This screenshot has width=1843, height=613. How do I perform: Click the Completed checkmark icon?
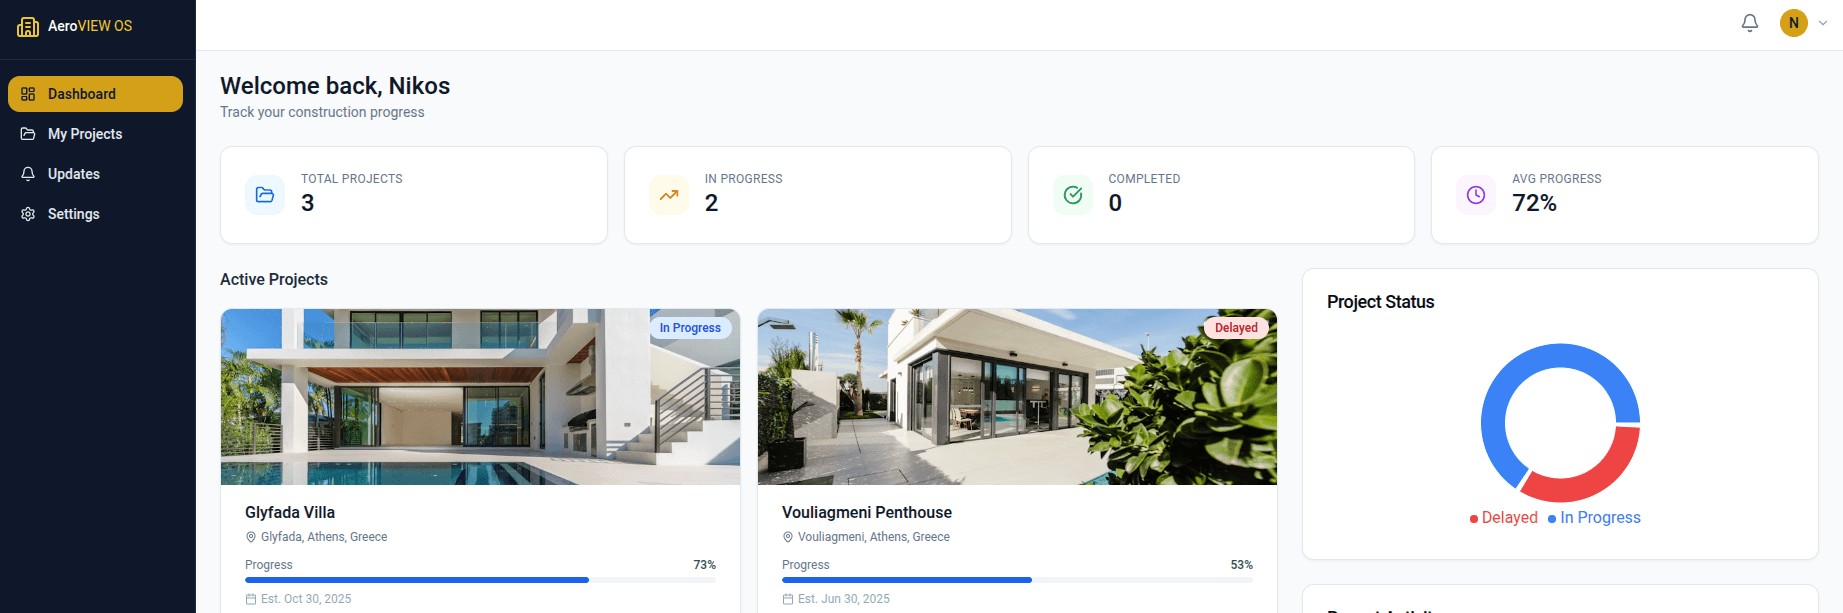pos(1073,195)
